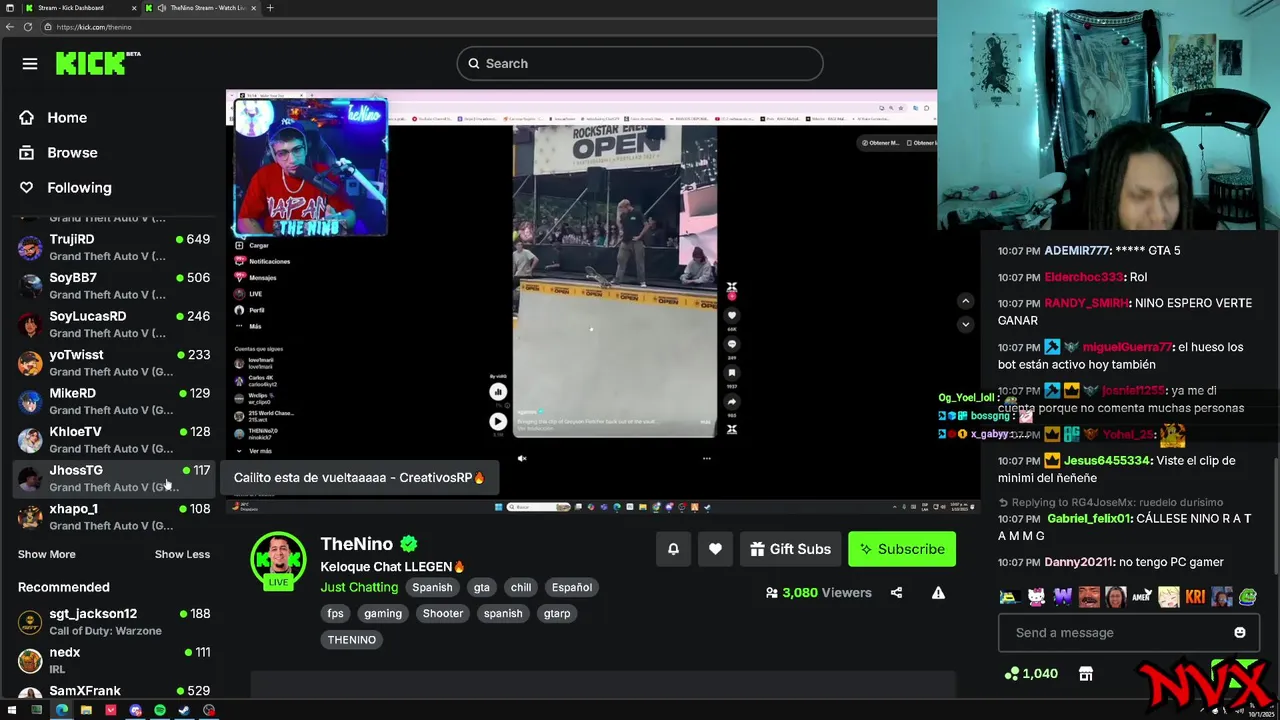Open sgt_jackson12 recommended channel
Viewport: 1280px width, 720px height.
pos(114,621)
